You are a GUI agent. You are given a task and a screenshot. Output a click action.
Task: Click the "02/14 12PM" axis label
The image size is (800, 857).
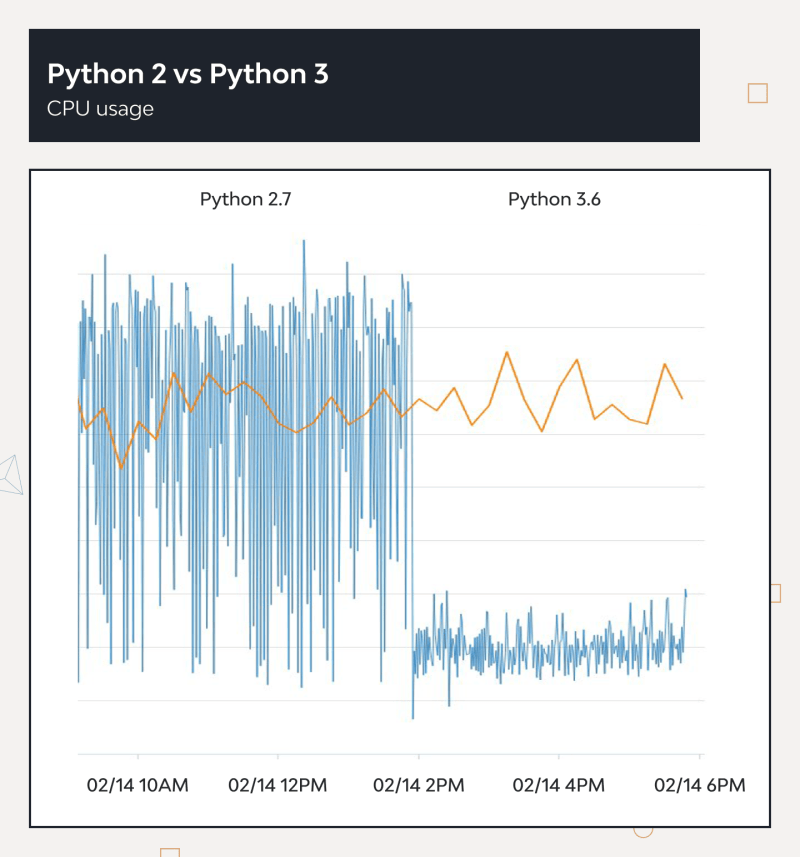pyautogui.click(x=278, y=785)
